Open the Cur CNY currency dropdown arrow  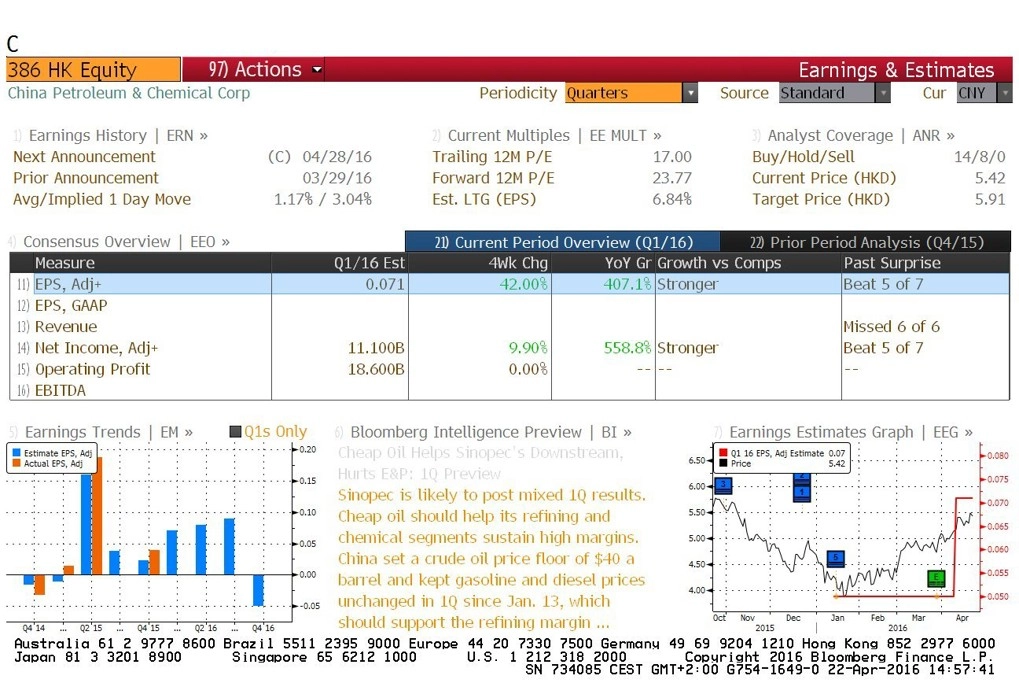coord(1005,93)
